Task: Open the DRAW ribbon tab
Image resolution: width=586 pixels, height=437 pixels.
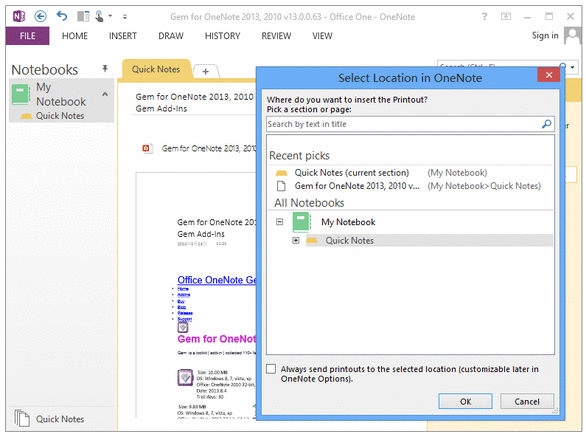Action: coord(171,36)
